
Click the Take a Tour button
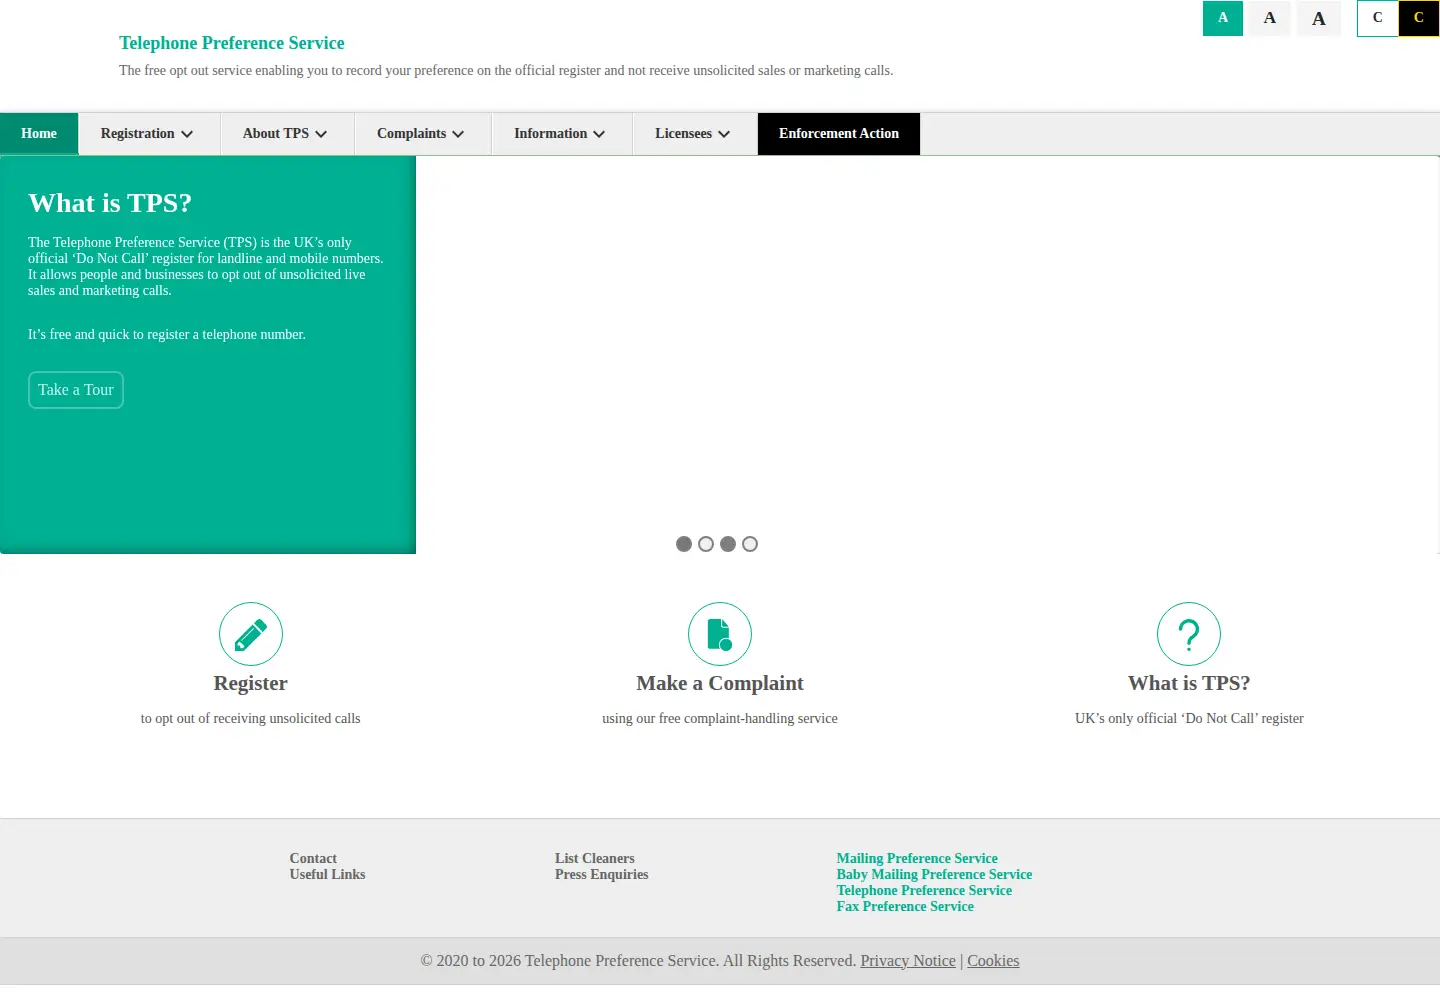click(x=76, y=390)
